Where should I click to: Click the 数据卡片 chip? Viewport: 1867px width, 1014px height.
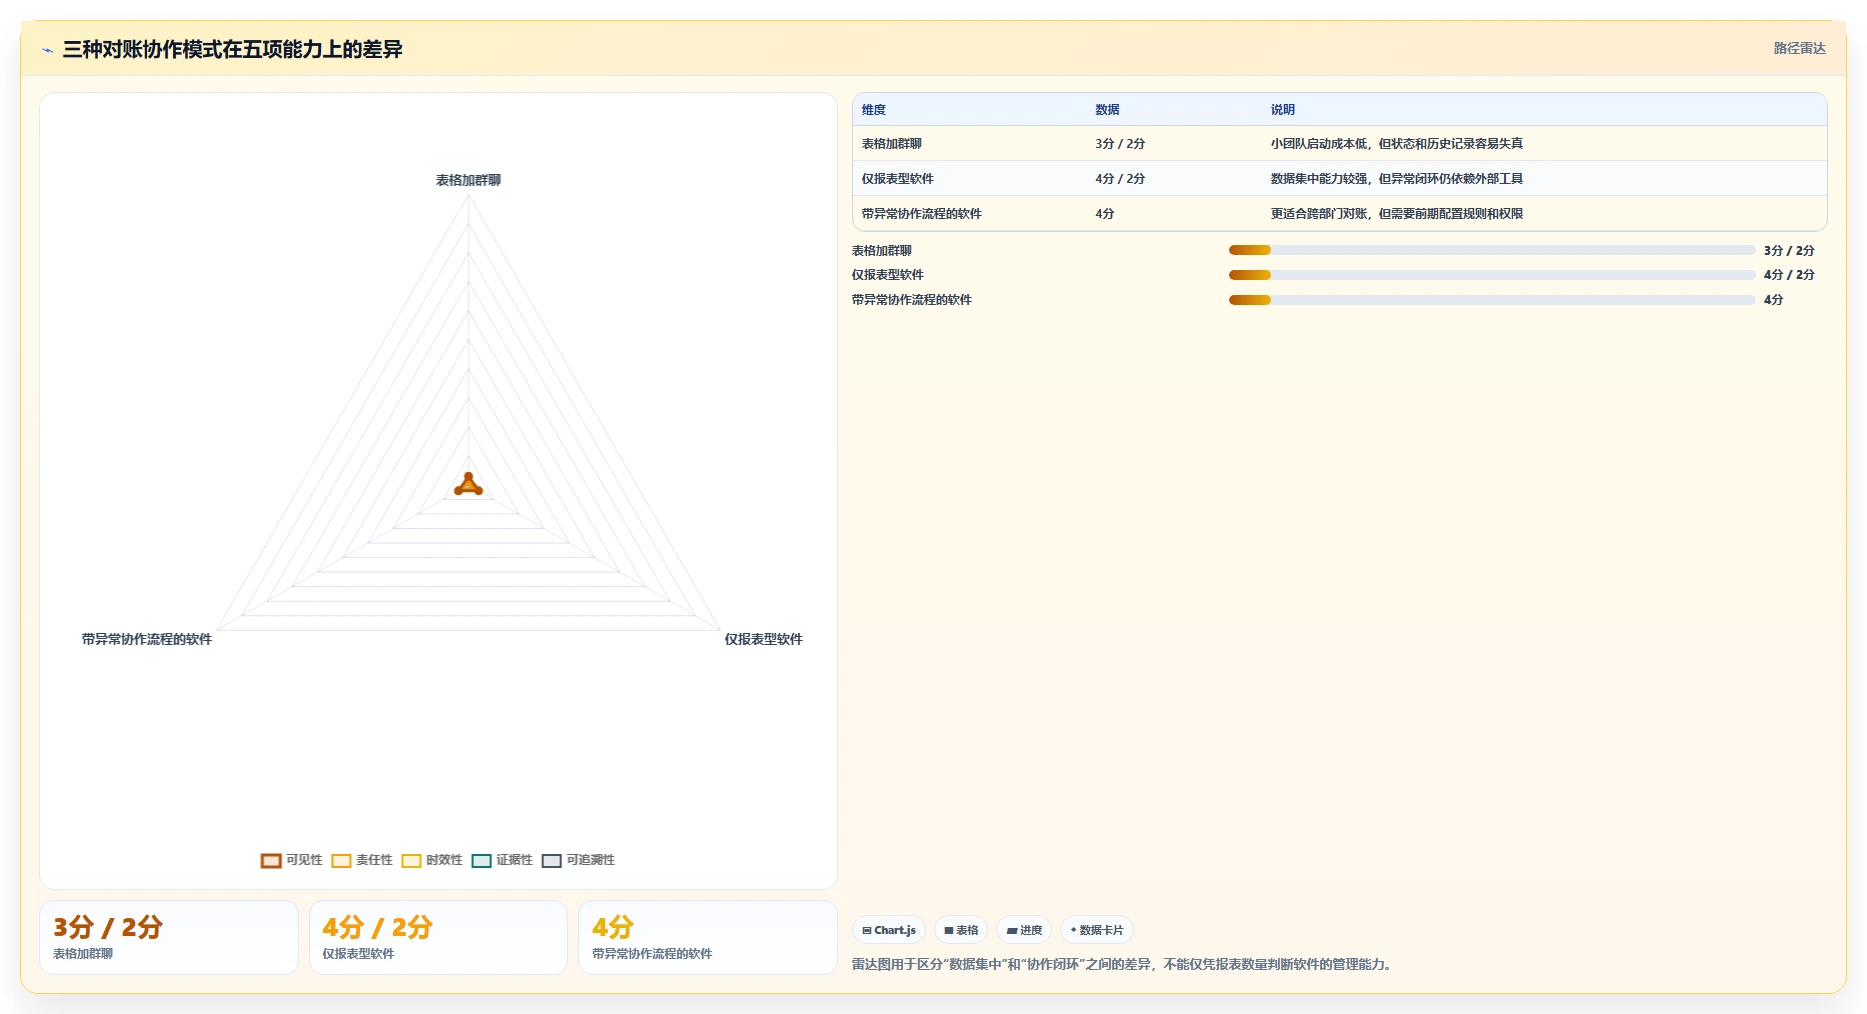(x=1096, y=930)
